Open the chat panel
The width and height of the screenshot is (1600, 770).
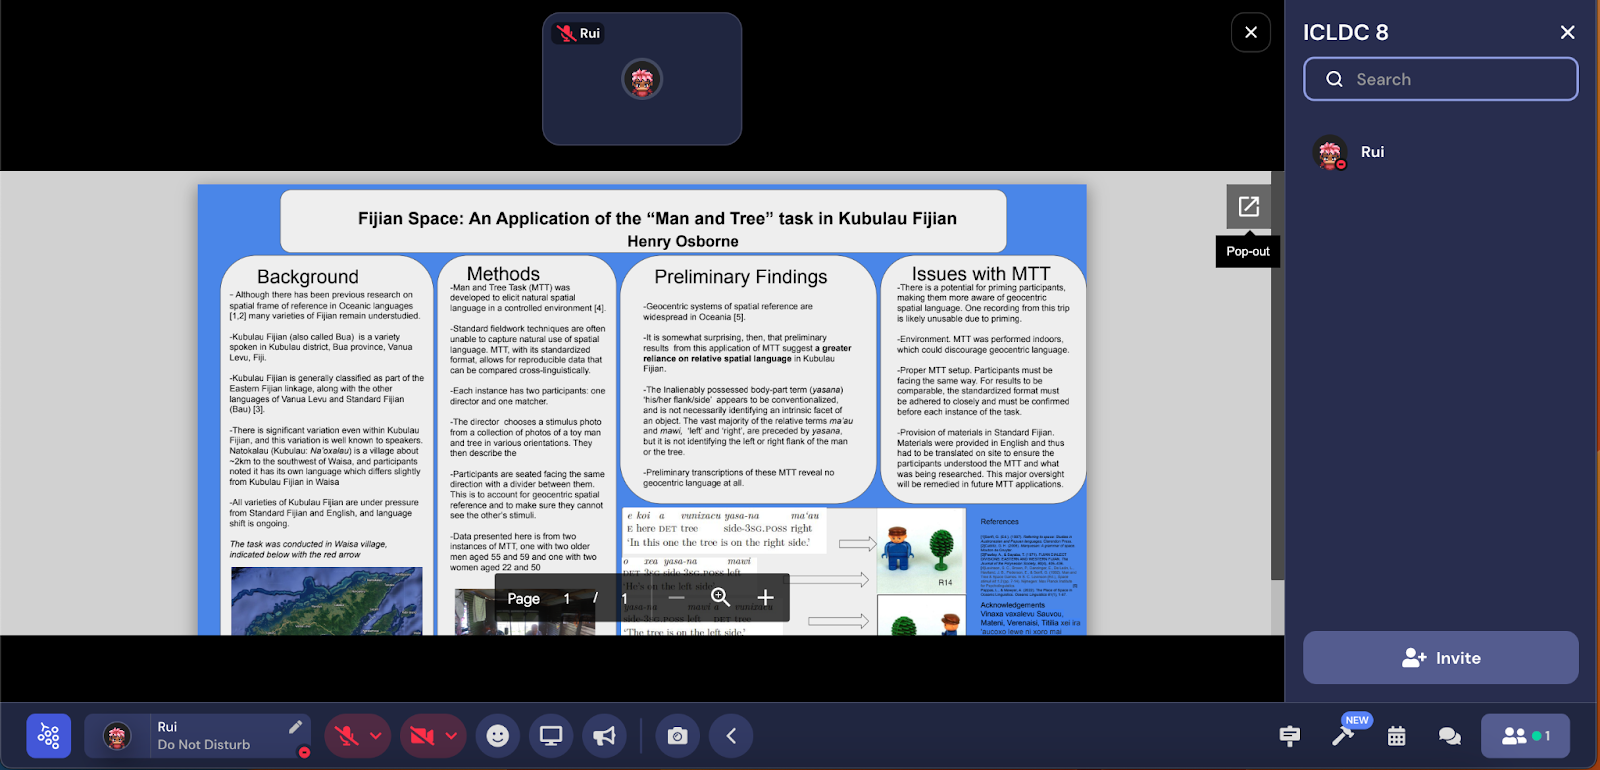[x=1450, y=736]
